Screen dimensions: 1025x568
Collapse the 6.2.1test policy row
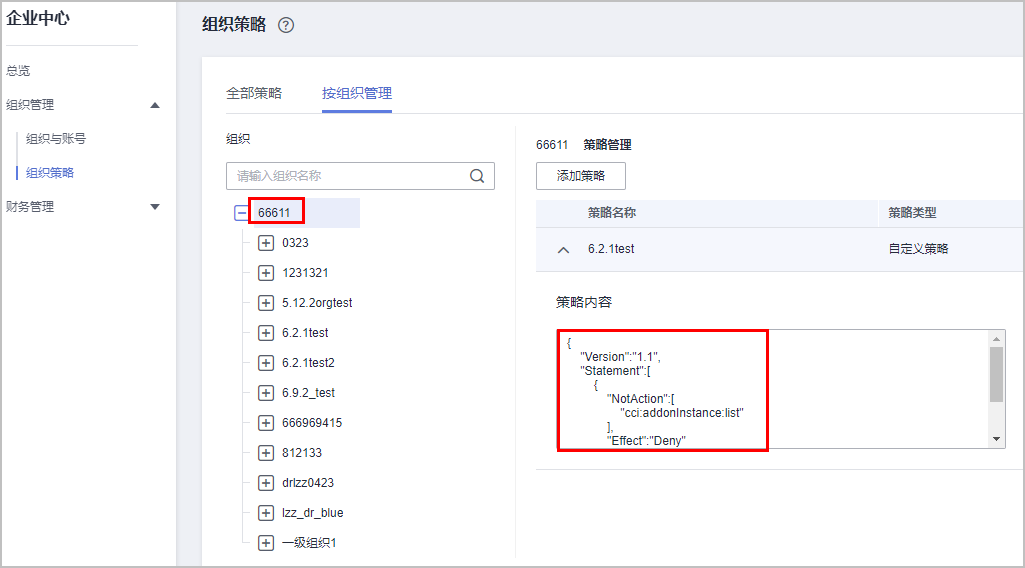coord(563,249)
